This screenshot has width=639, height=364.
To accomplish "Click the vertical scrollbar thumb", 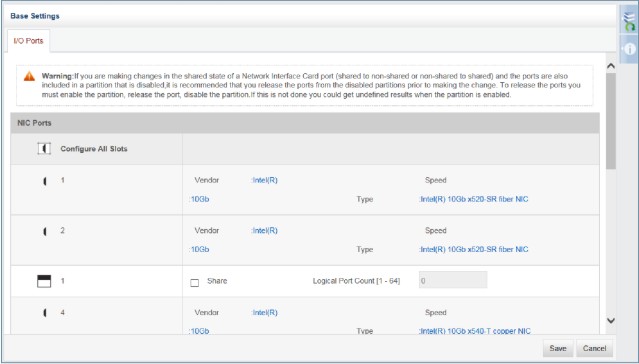I will (x=610, y=121).
